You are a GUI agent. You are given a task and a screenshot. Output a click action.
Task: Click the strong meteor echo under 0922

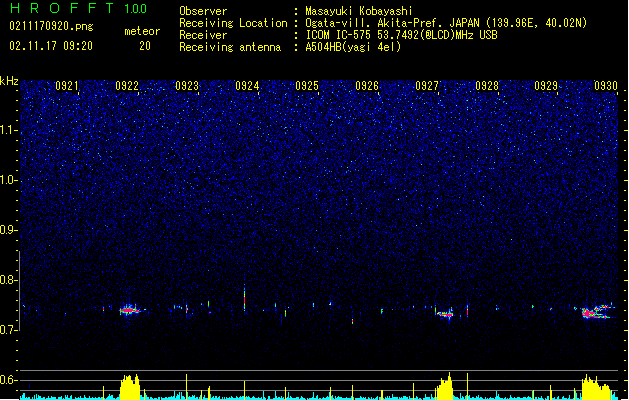129,310
